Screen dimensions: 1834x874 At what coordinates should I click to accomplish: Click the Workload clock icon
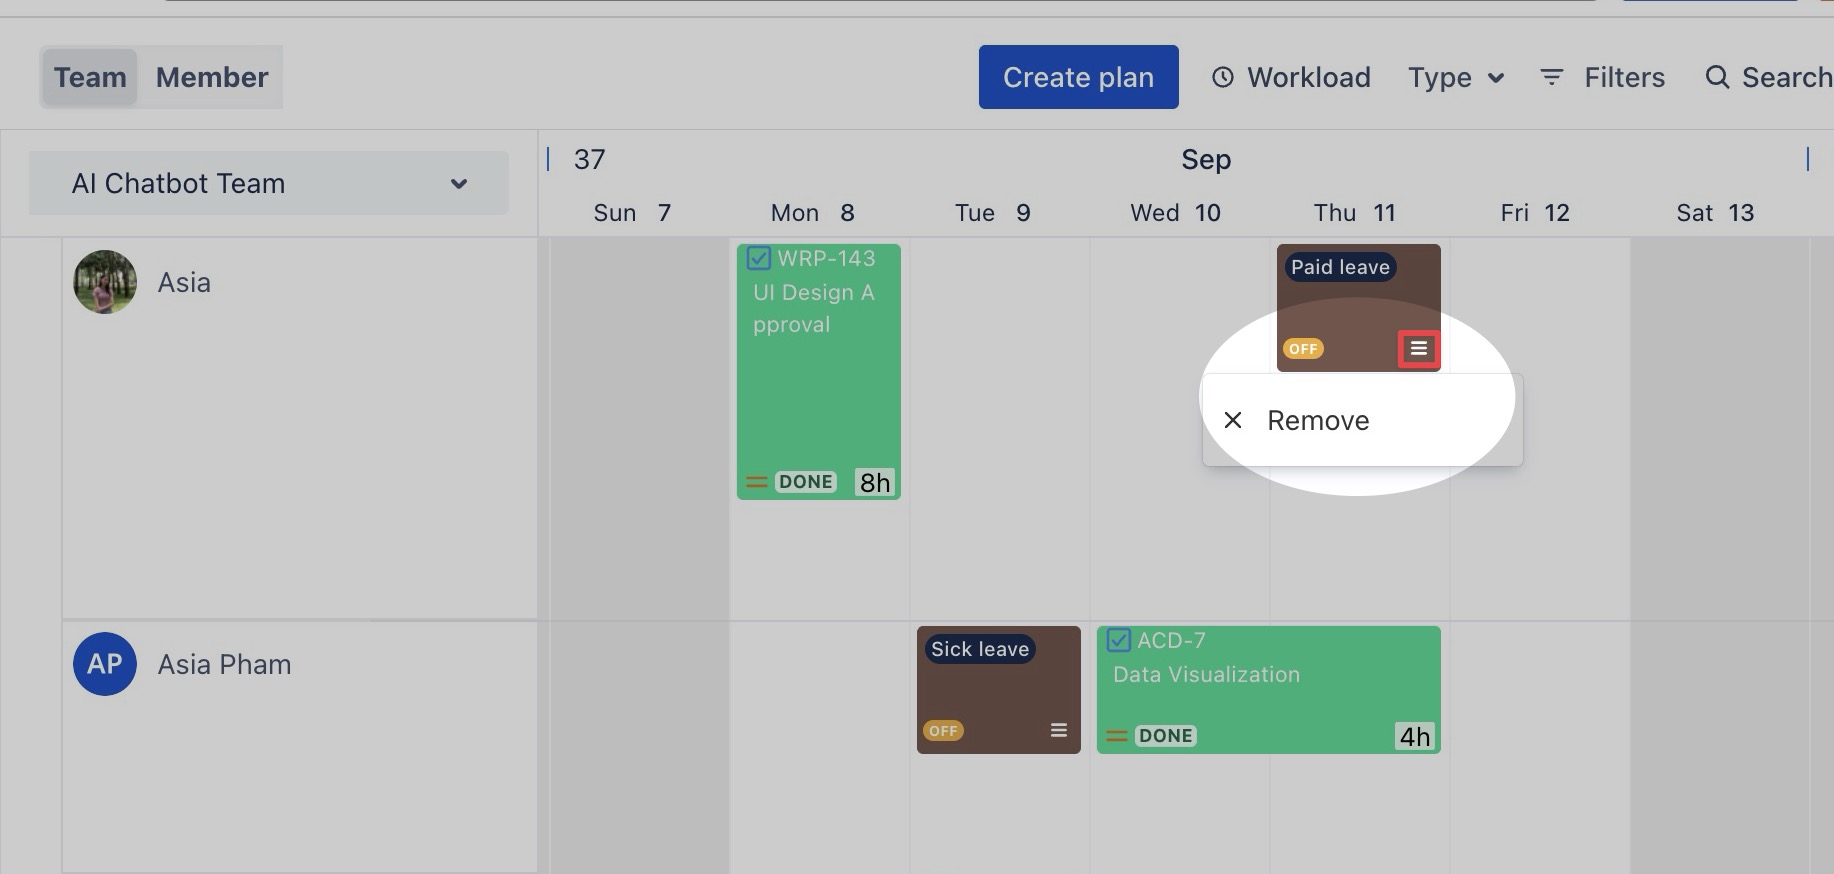coord(1222,77)
